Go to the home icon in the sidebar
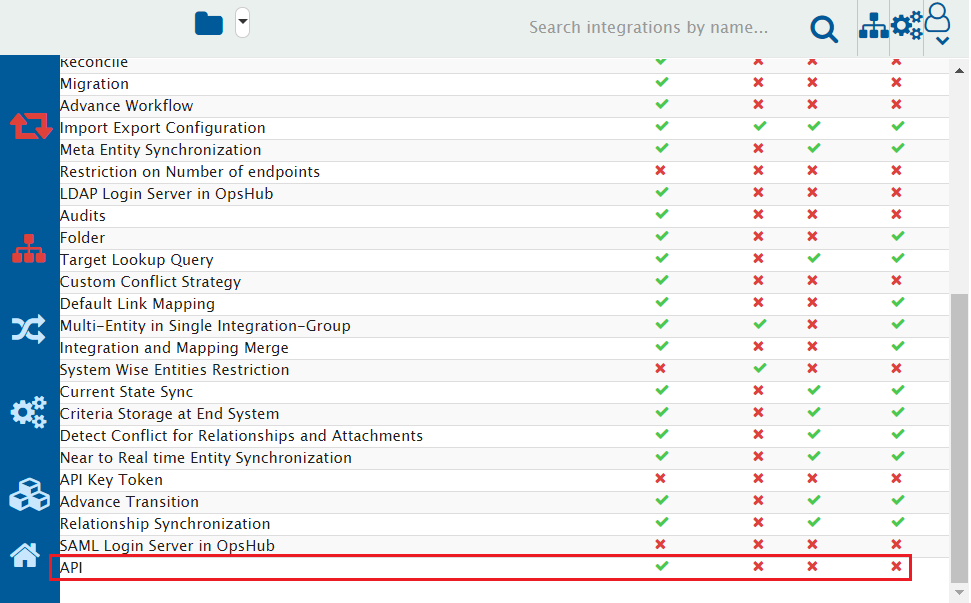The width and height of the screenshot is (971, 603). pyautogui.click(x=25, y=554)
